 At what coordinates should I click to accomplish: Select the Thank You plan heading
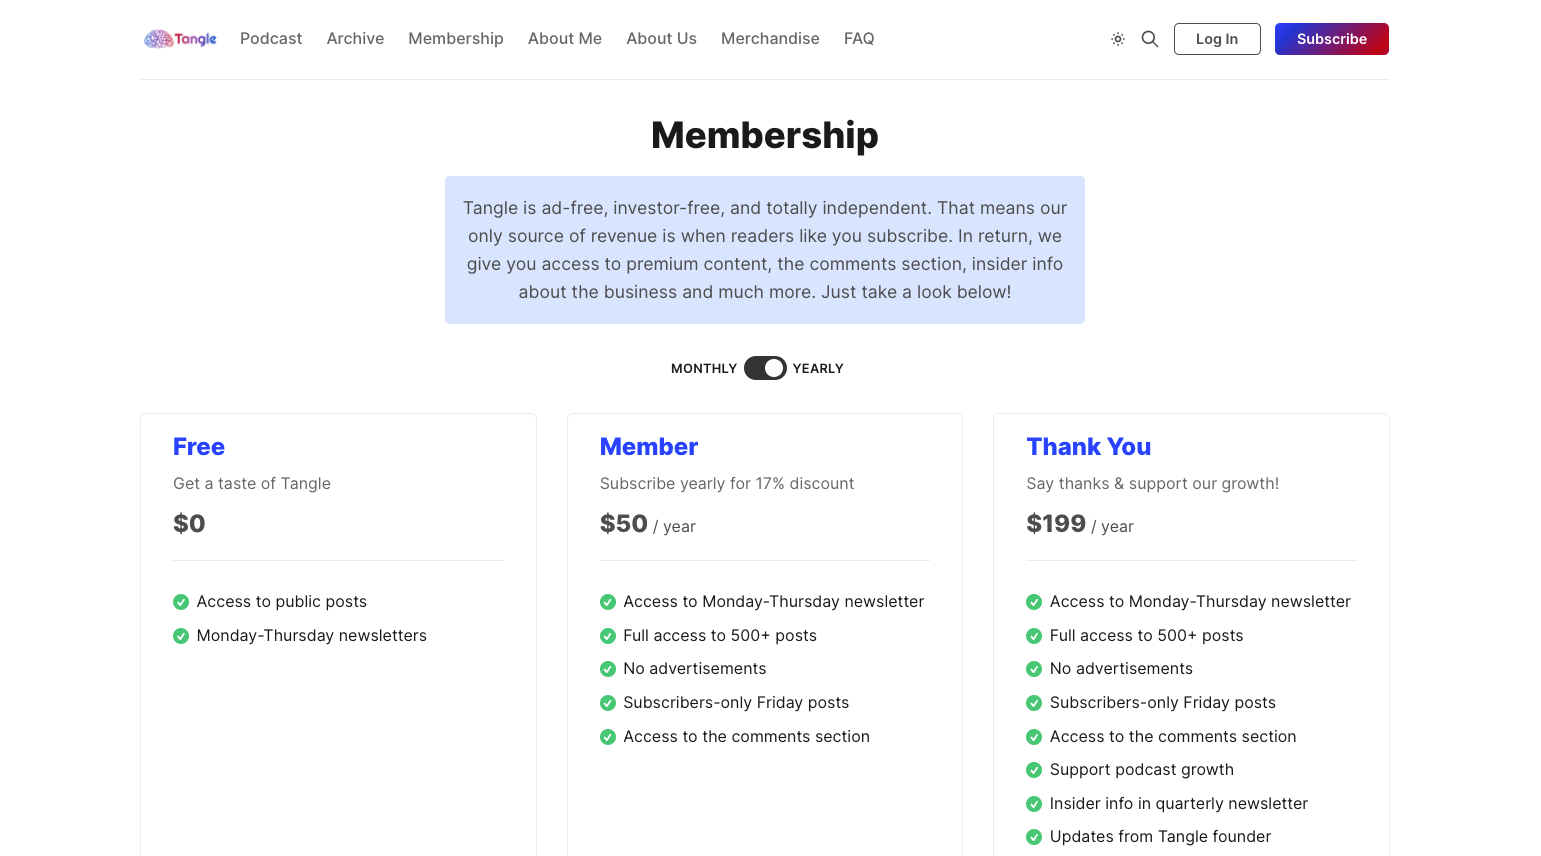[1089, 446]
